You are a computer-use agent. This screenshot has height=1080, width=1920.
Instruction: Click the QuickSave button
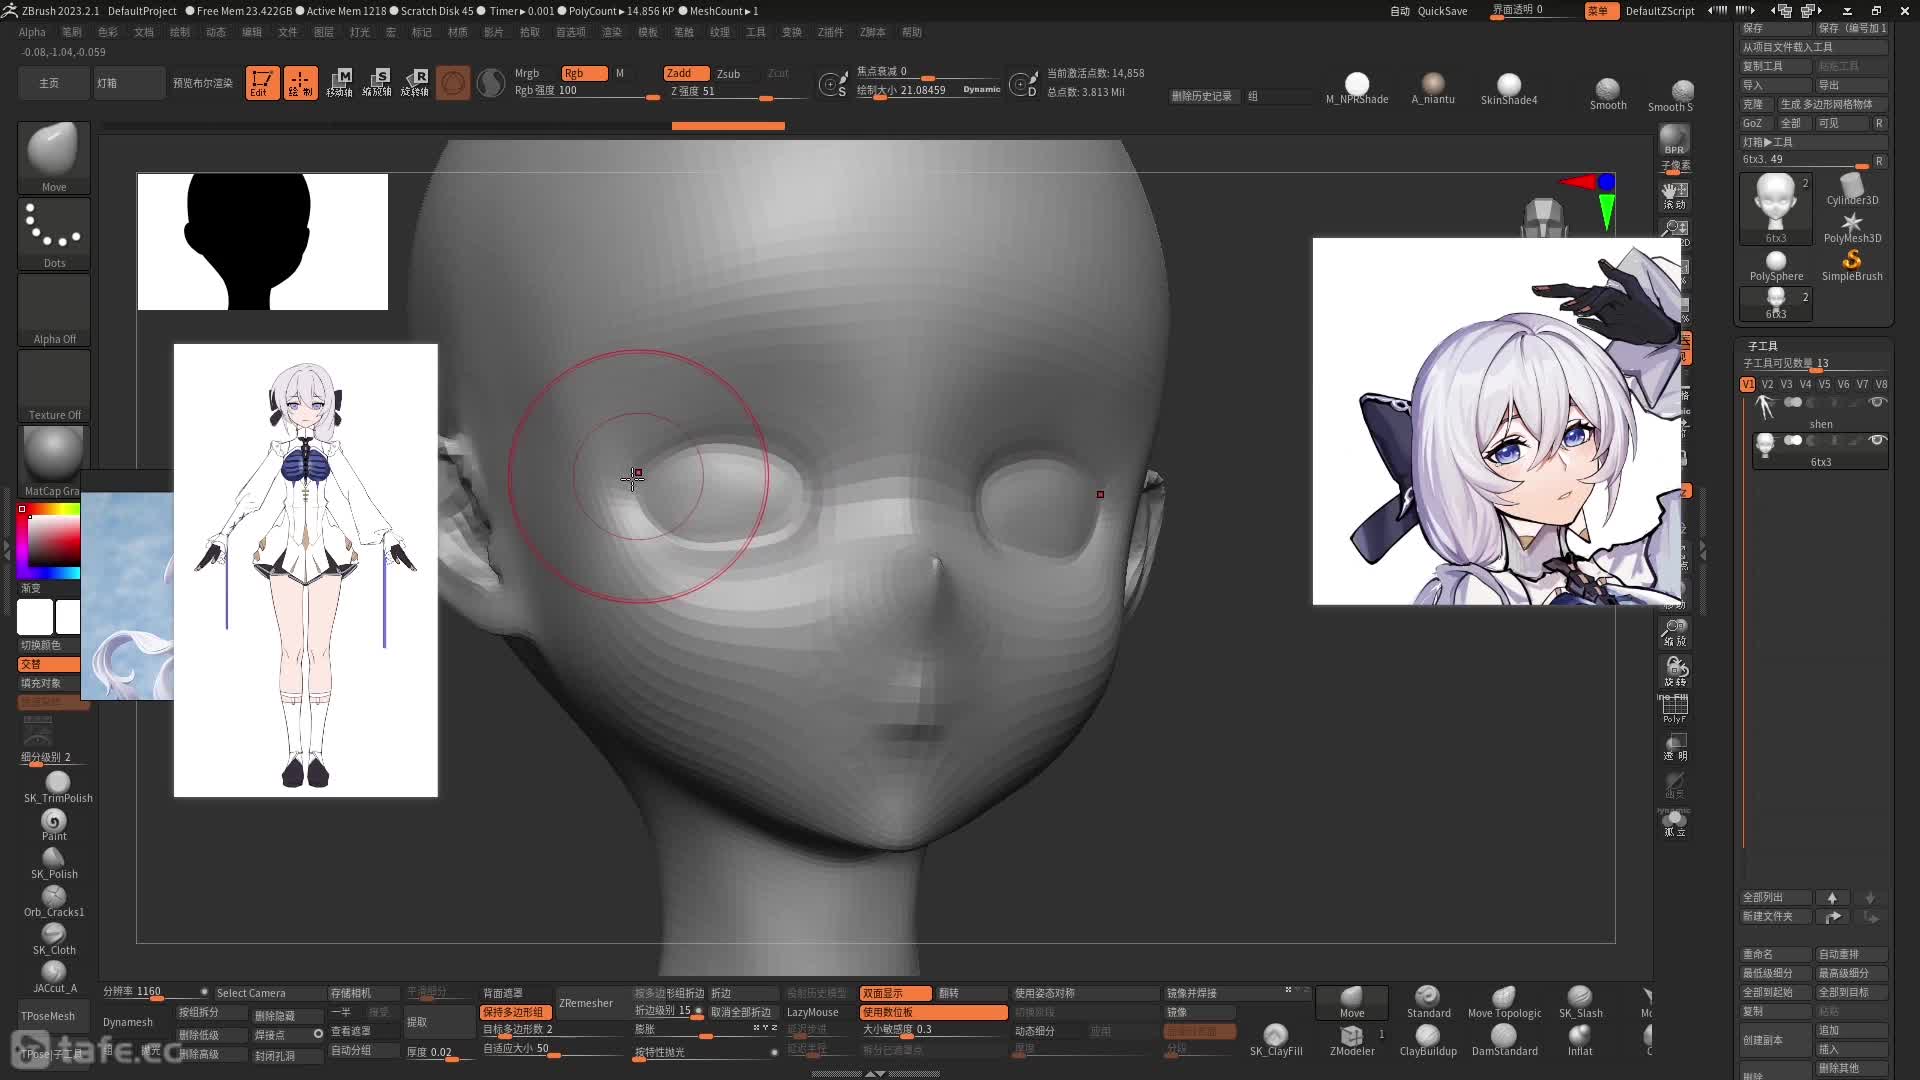[x=1442, y=11]
